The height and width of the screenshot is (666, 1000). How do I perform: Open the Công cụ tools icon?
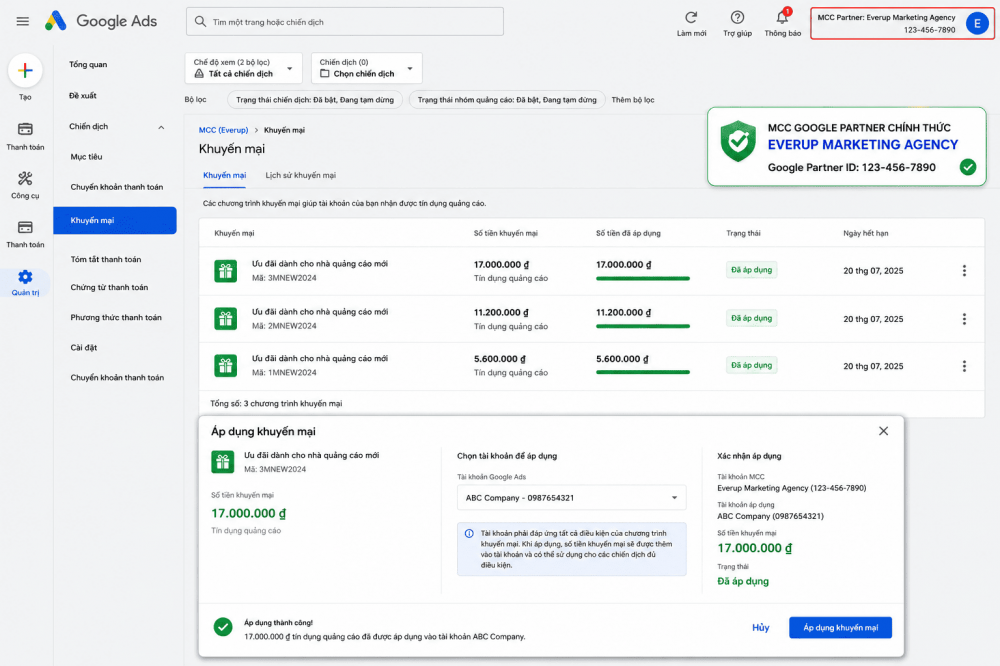click(x=25, y=178)
